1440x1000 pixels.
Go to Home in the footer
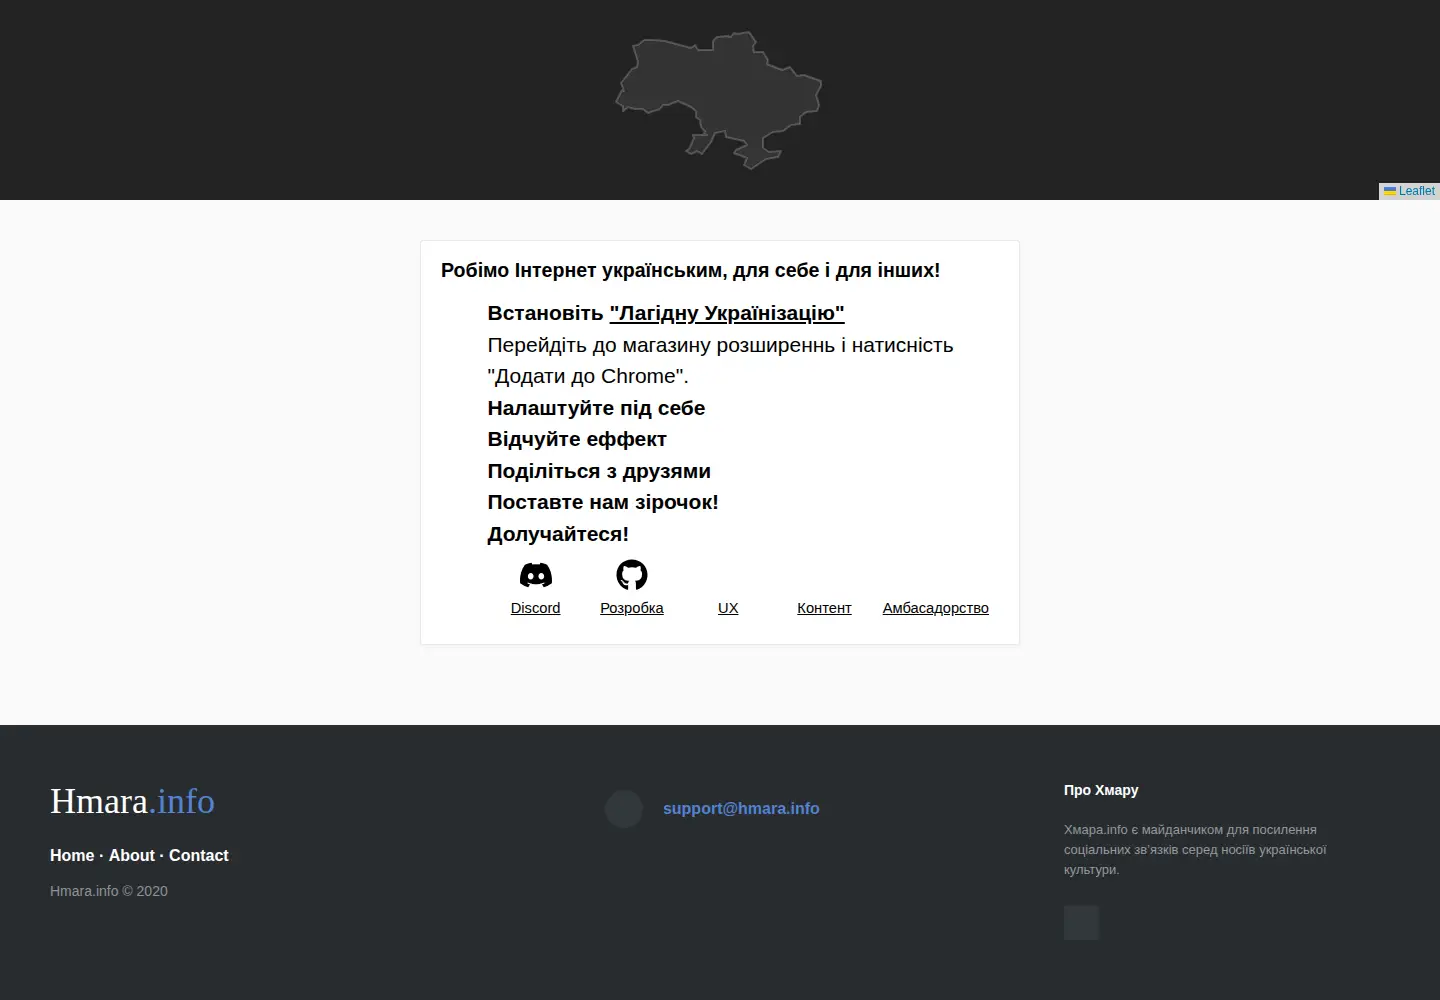[72, 856]
